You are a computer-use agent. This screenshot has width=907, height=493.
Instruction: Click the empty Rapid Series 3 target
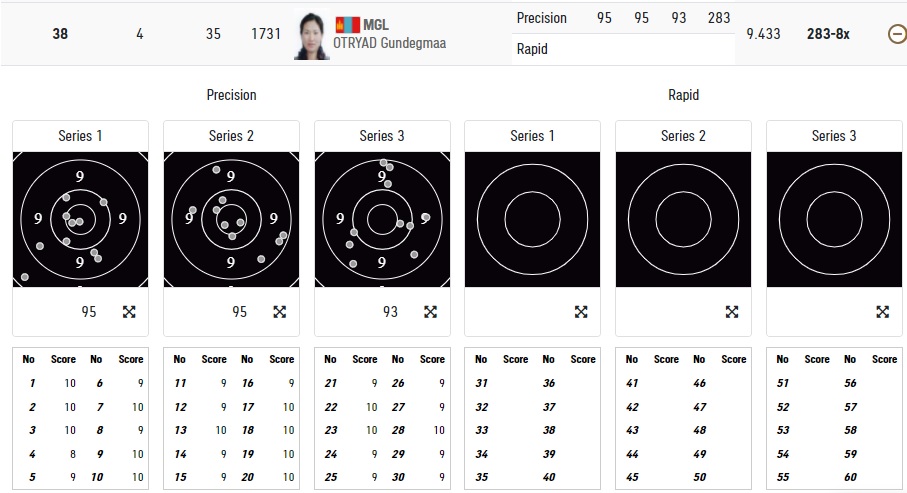point(834,219)
